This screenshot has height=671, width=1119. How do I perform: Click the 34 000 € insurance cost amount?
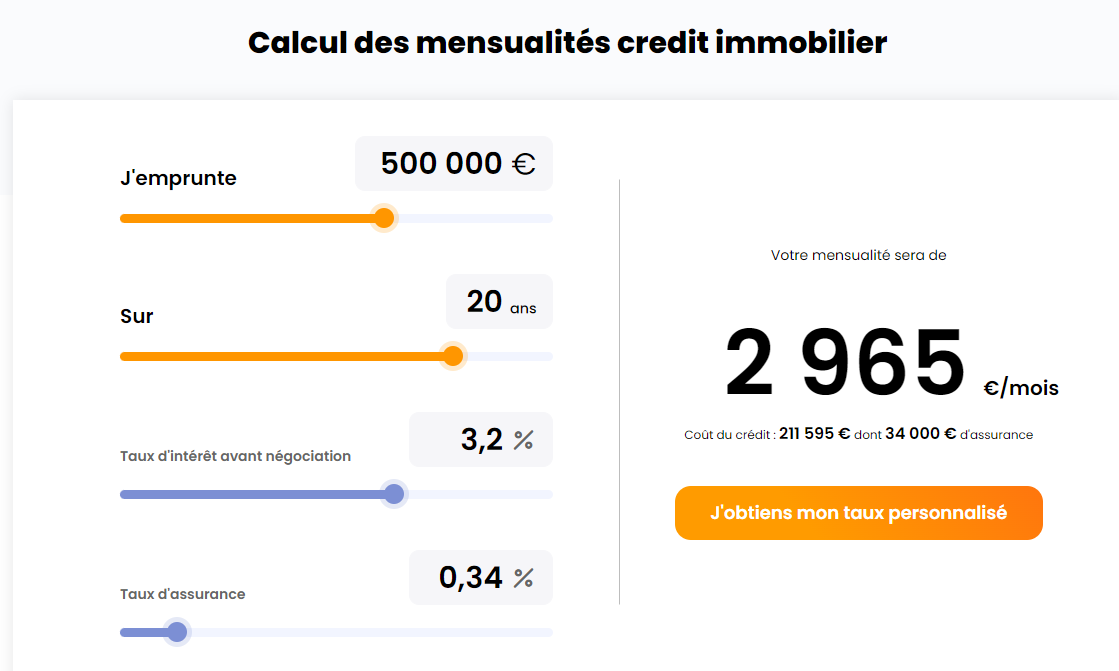coord(920,435)
